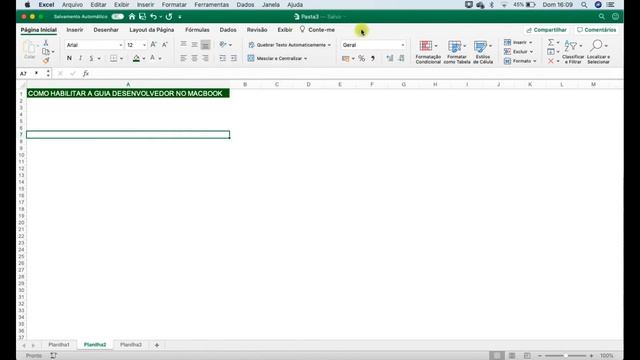Apply percent style format

point(362,58)
